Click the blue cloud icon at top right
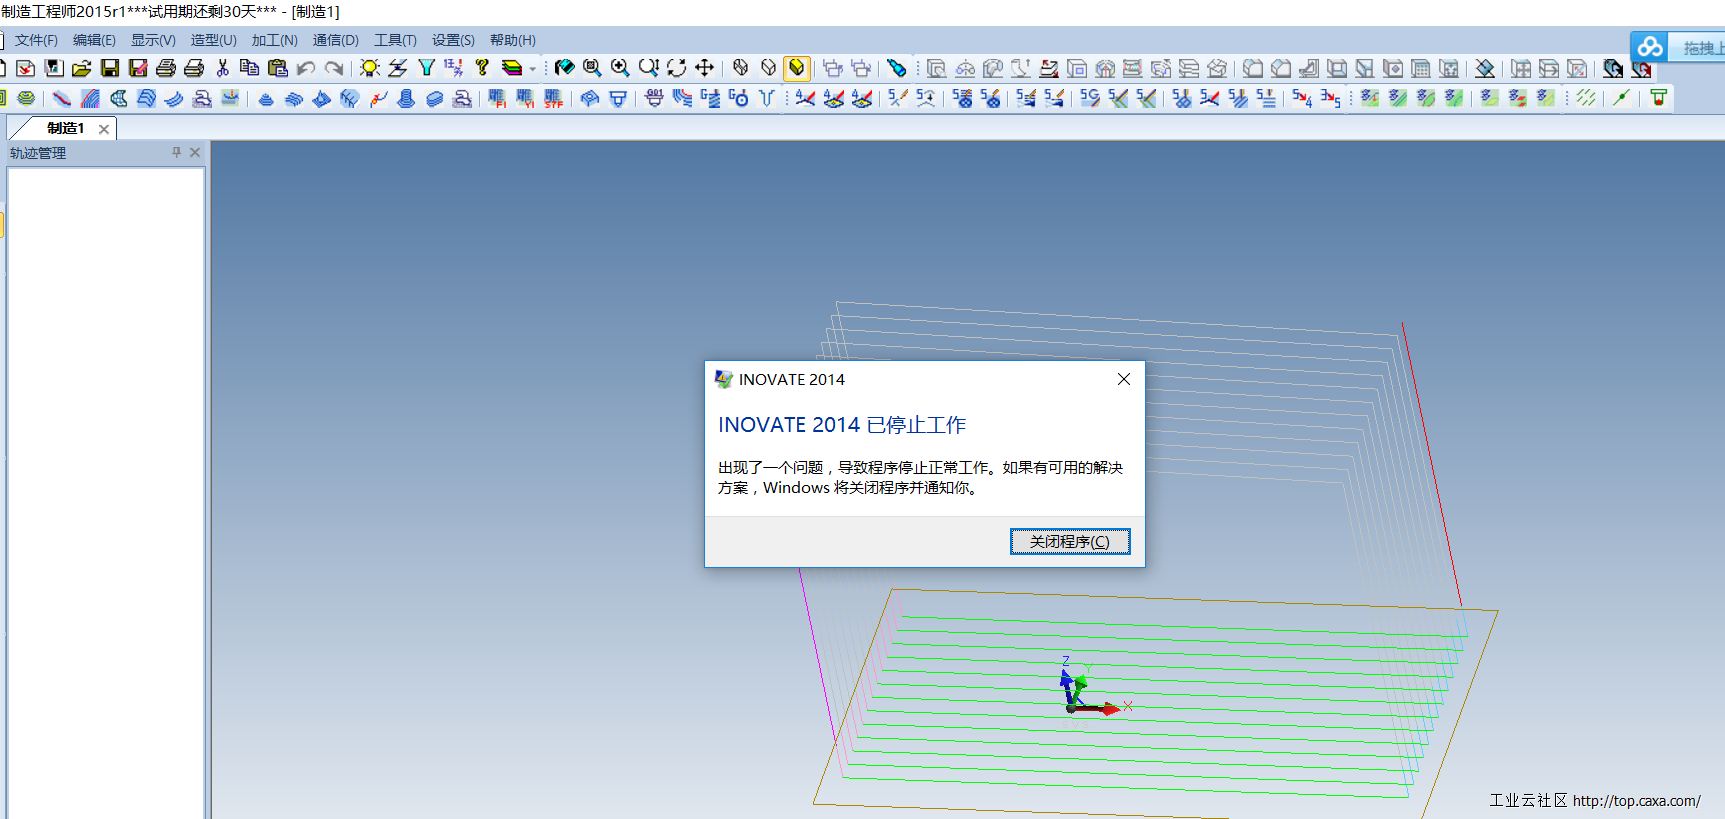Viewport: 1725px width, 819px height. [x=1650, y=47]
